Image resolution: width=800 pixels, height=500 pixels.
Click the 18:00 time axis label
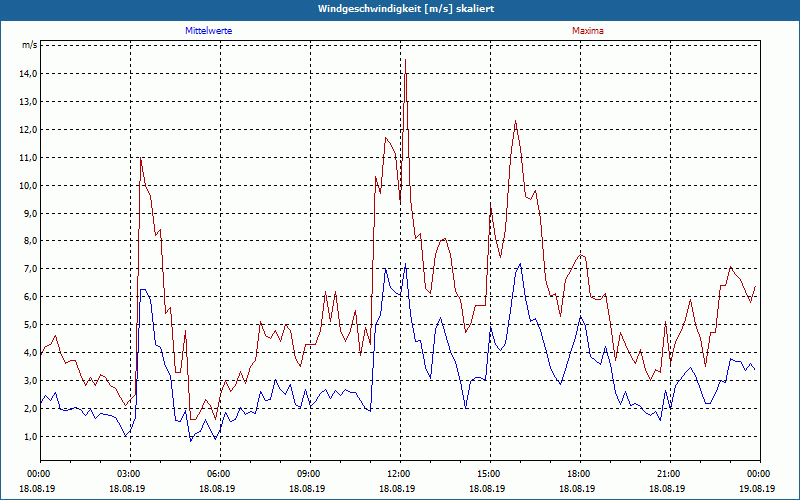coord(578,474)
